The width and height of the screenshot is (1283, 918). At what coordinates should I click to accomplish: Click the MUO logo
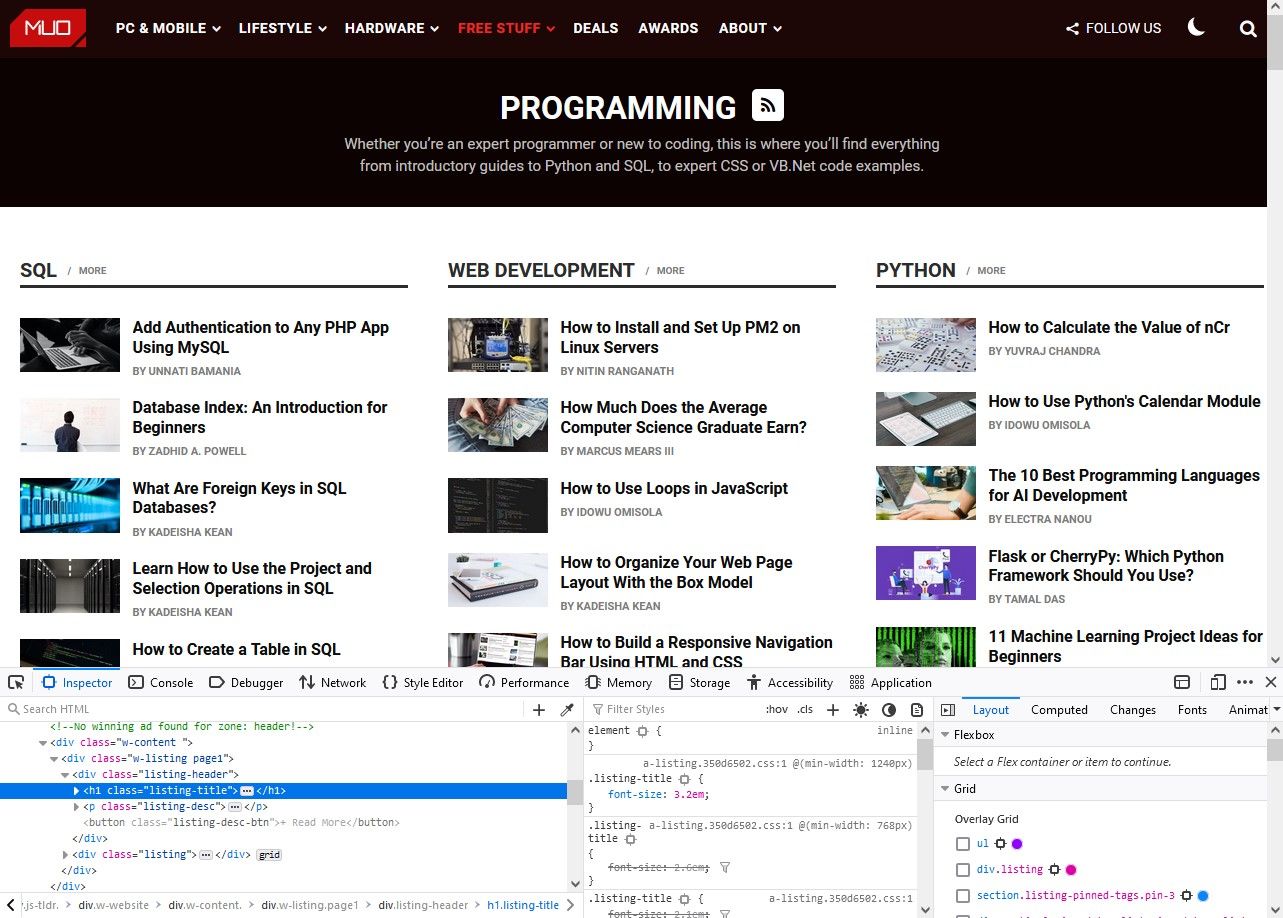[x=48, y=28]
